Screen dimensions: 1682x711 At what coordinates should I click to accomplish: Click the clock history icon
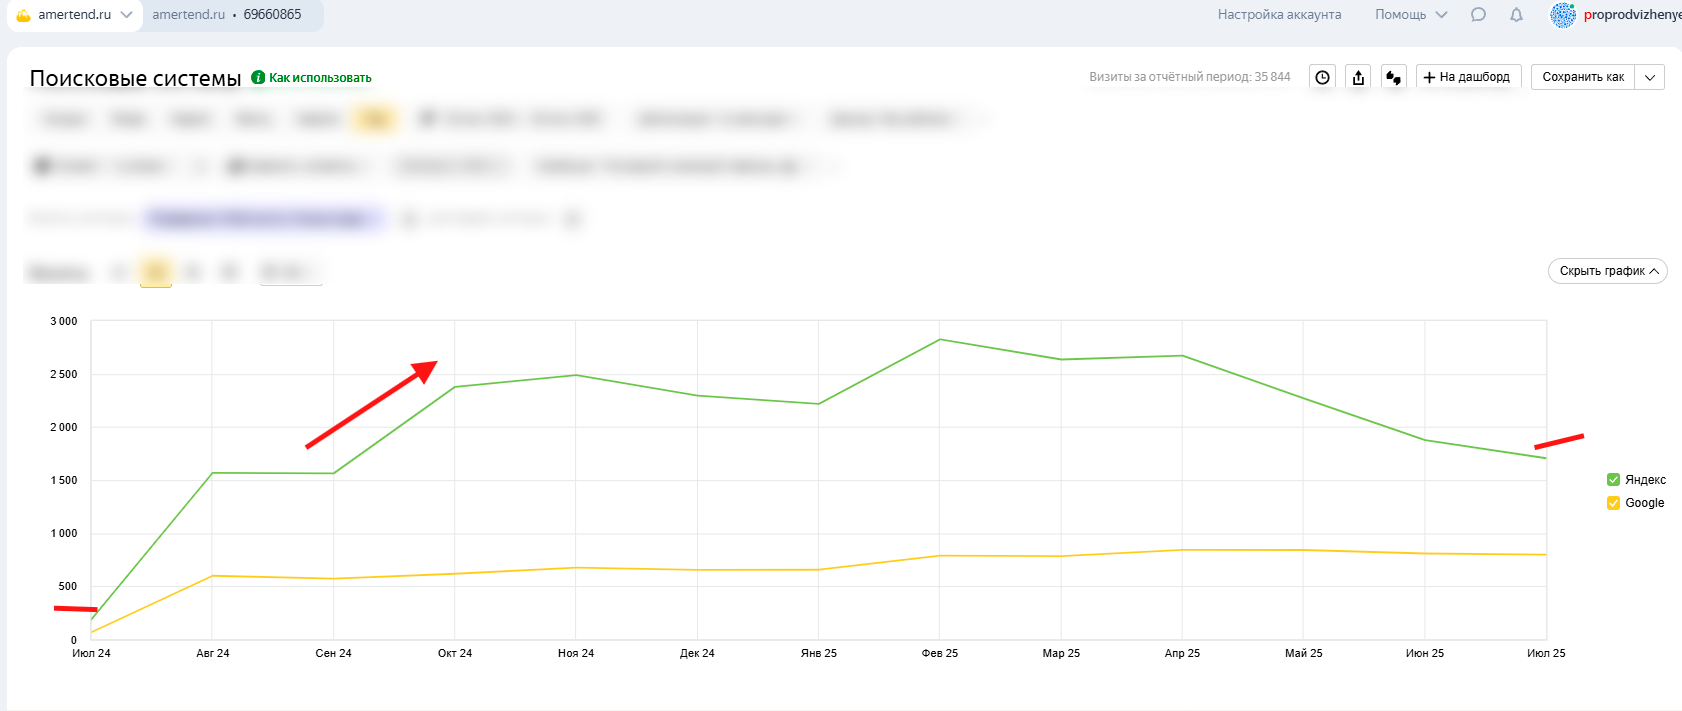pos(1322,77)
